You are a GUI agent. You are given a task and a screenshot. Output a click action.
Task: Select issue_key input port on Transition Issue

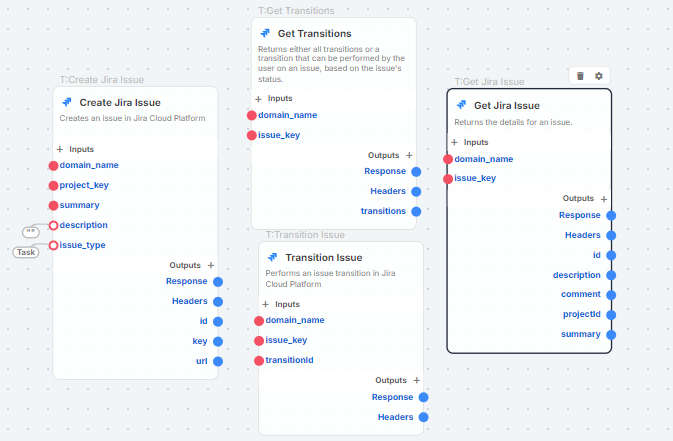point(259,341)
